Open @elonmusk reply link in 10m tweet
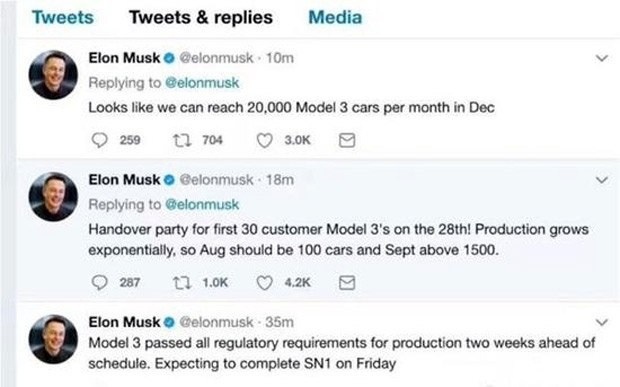 pyautogui.click(x=202, y=83)
